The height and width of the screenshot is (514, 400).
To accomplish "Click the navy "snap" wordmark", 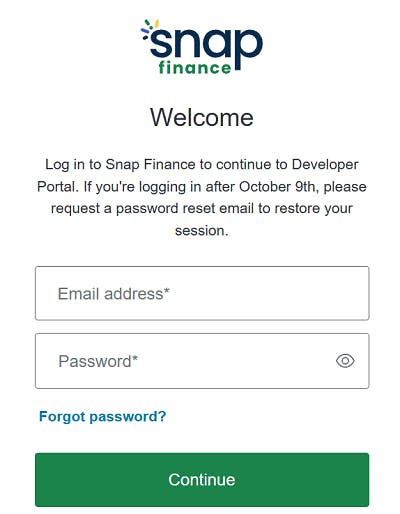I will pyautogui.click(x=206, y=47).
